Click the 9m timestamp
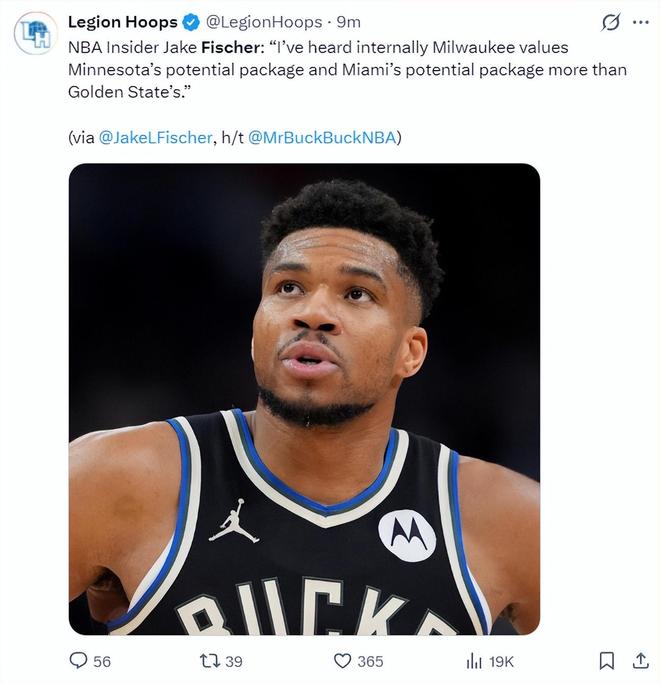 349,22
